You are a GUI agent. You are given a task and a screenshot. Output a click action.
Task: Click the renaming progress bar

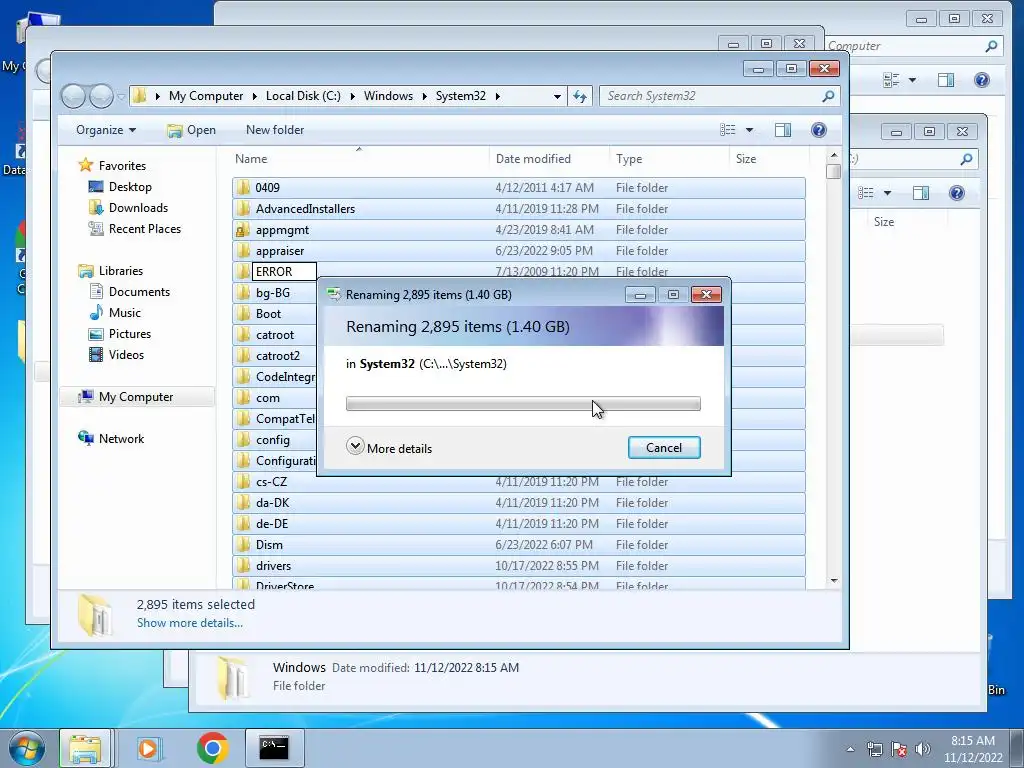[523, 404]
